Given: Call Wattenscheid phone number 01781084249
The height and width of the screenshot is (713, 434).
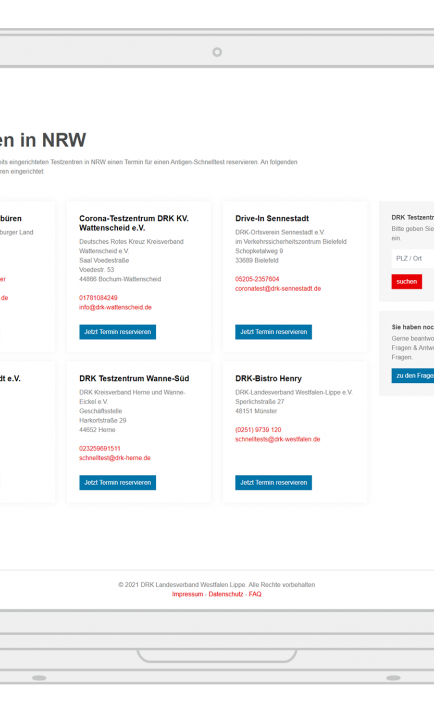Looking at the screenshot, I should point(98,298).
